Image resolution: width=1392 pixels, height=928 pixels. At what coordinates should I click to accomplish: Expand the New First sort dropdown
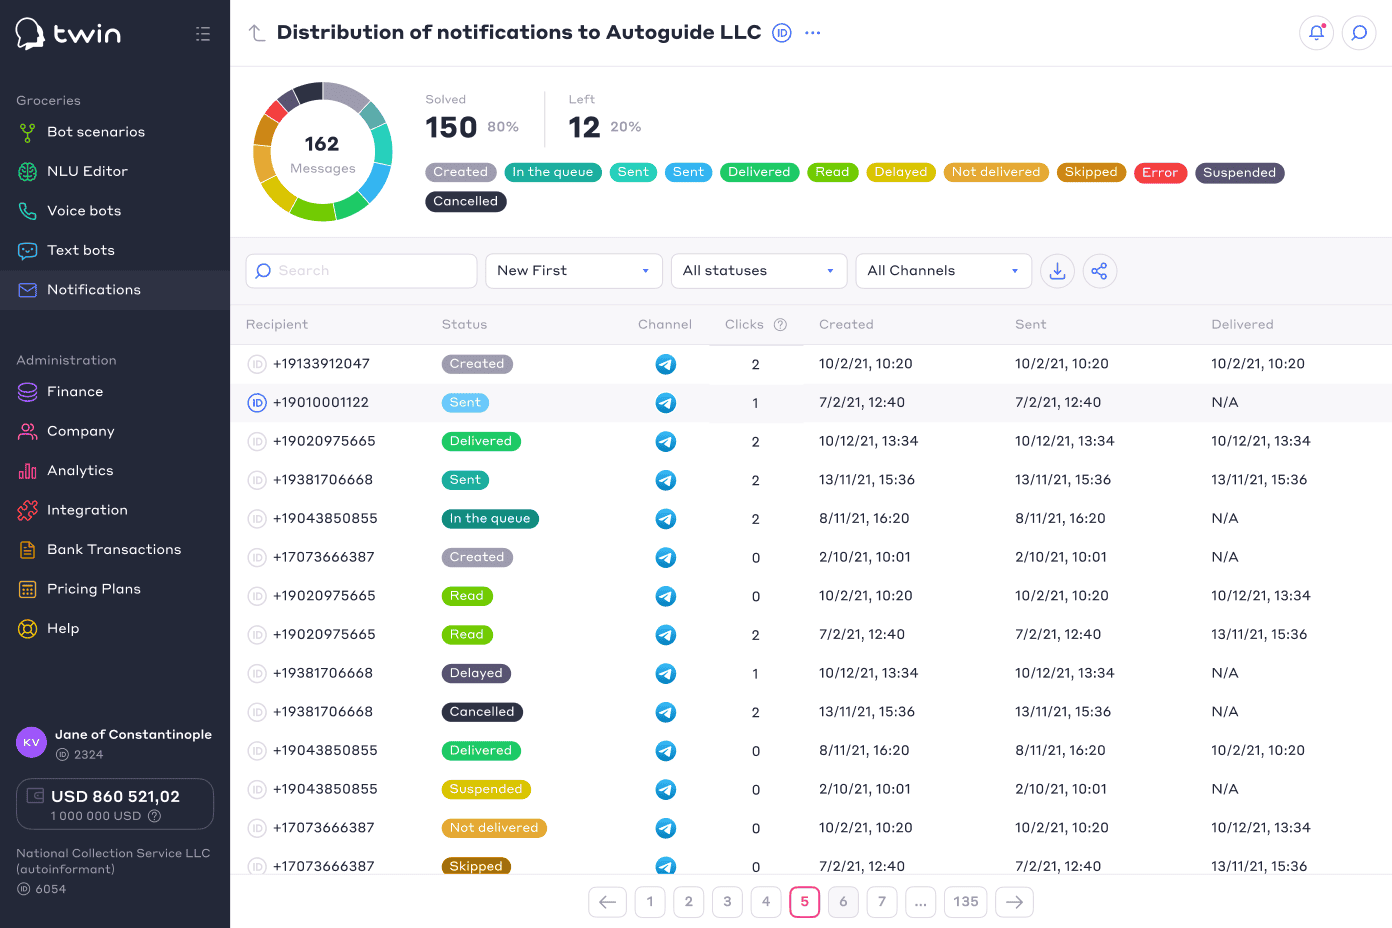tap(573, 271)
